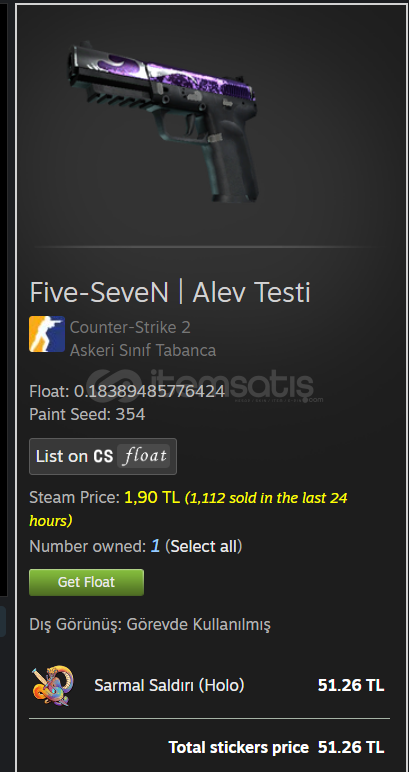Click the Sarmal Saldırı (Holo) sticker name

pyautogui.click(x=169, y=685)
